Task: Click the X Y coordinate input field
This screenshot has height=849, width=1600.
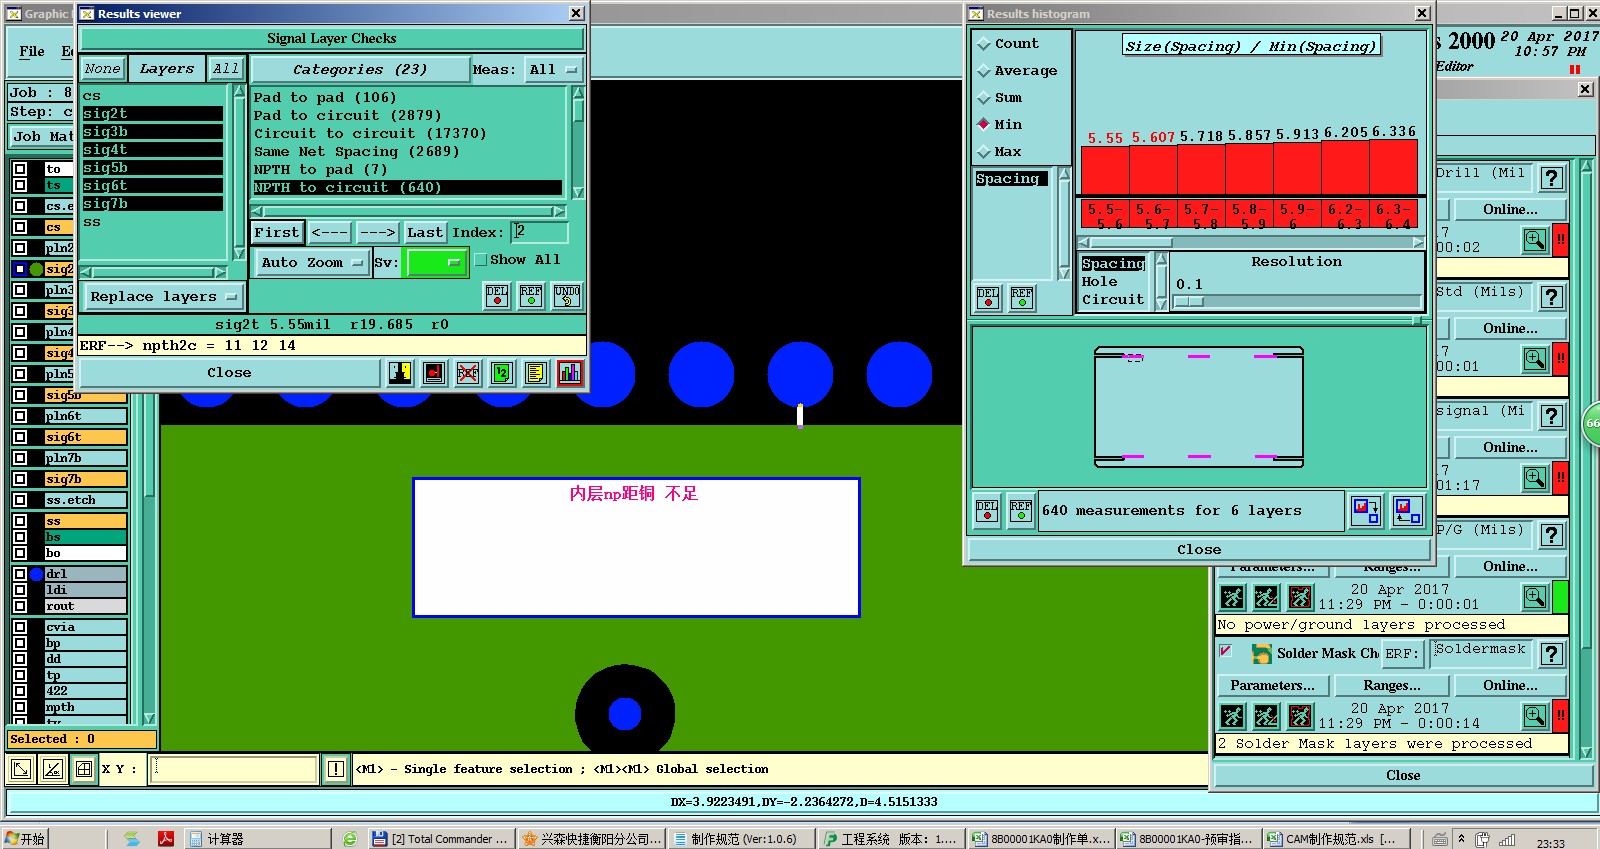Action: (x=233, y=769)
